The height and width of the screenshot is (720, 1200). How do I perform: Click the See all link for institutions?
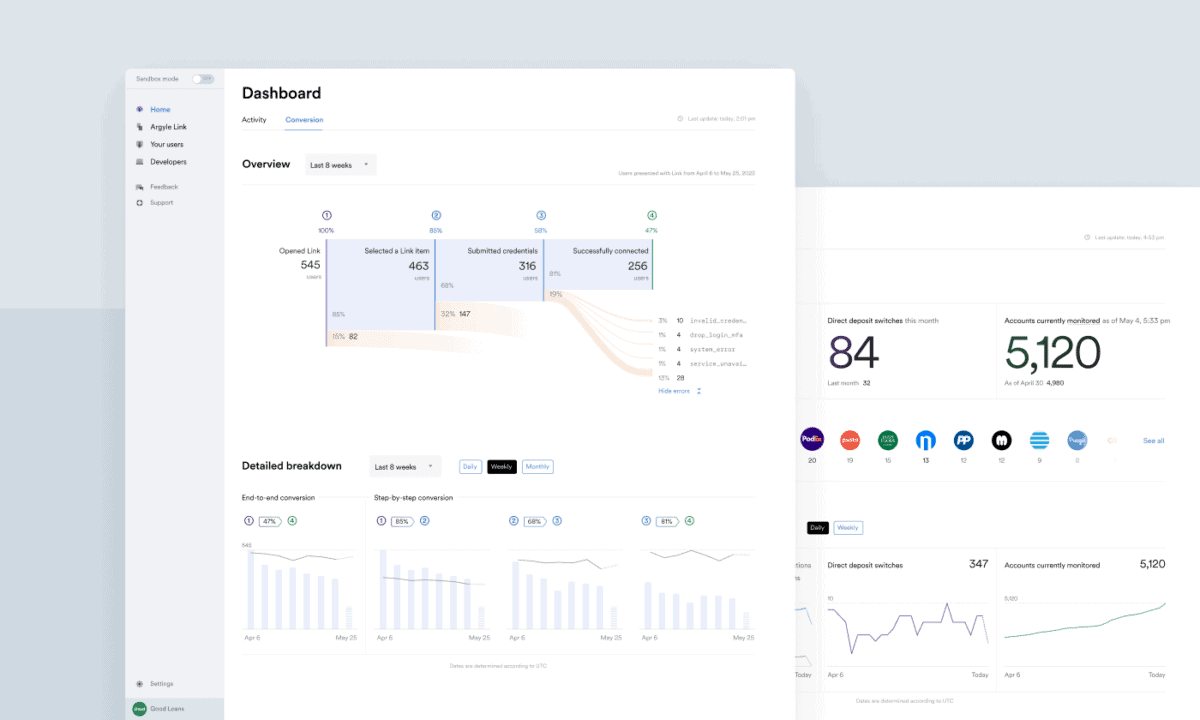[1153, 440]
